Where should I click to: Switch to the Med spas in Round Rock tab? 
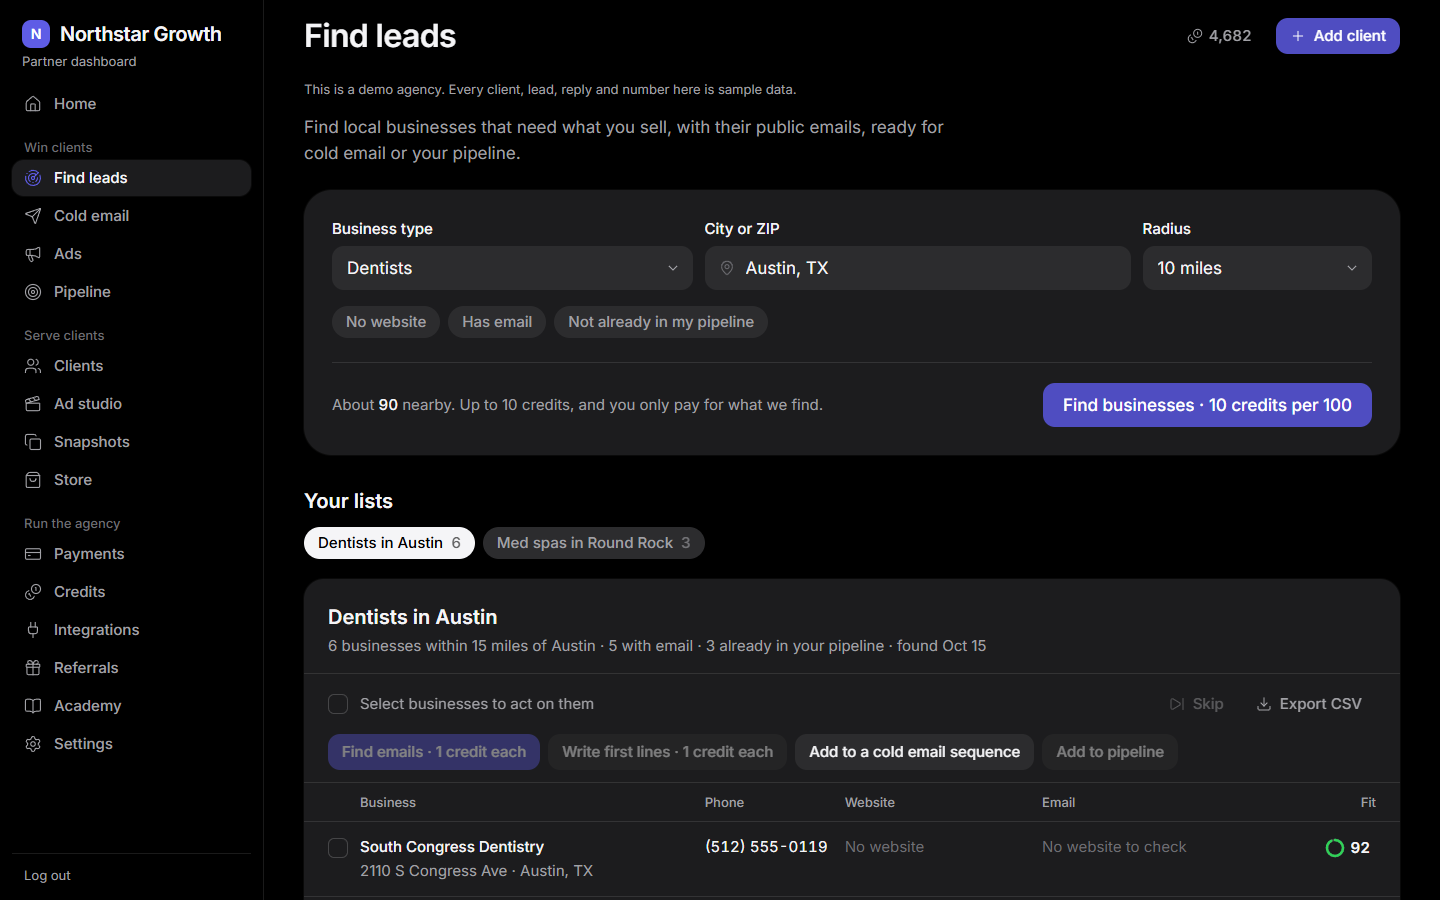point(594,543)
